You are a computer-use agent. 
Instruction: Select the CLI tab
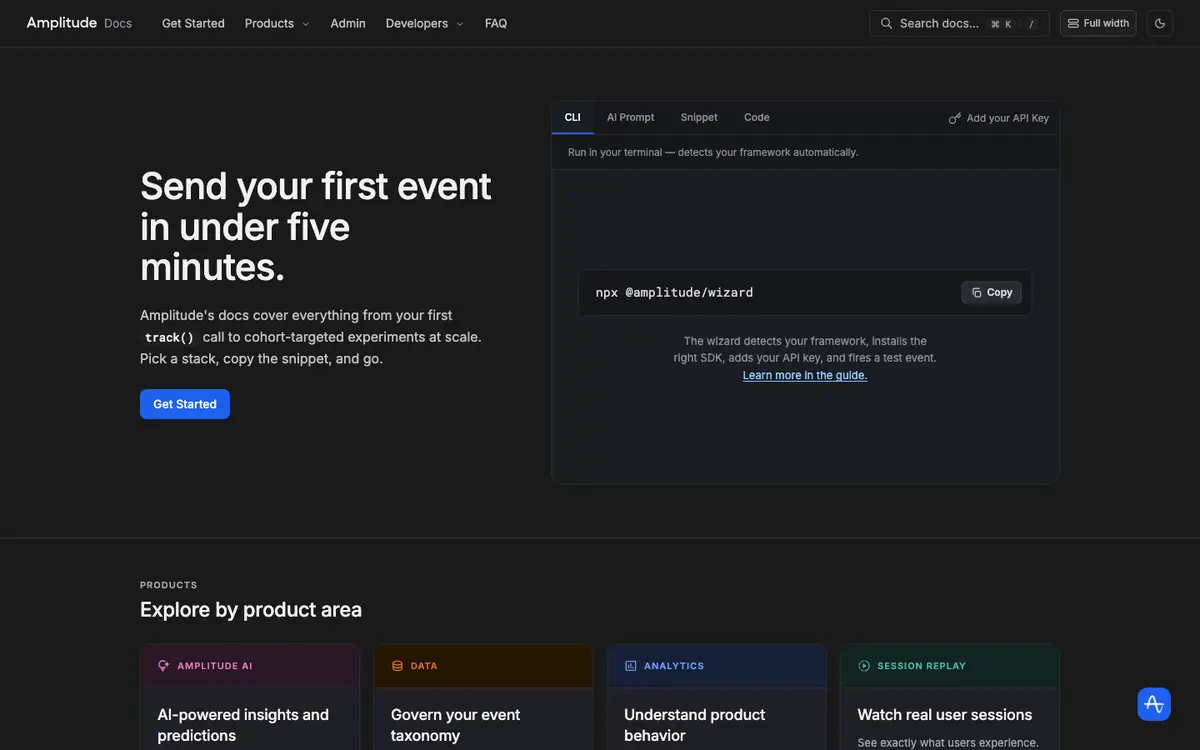pyautogui.click(x=572, y=117)
